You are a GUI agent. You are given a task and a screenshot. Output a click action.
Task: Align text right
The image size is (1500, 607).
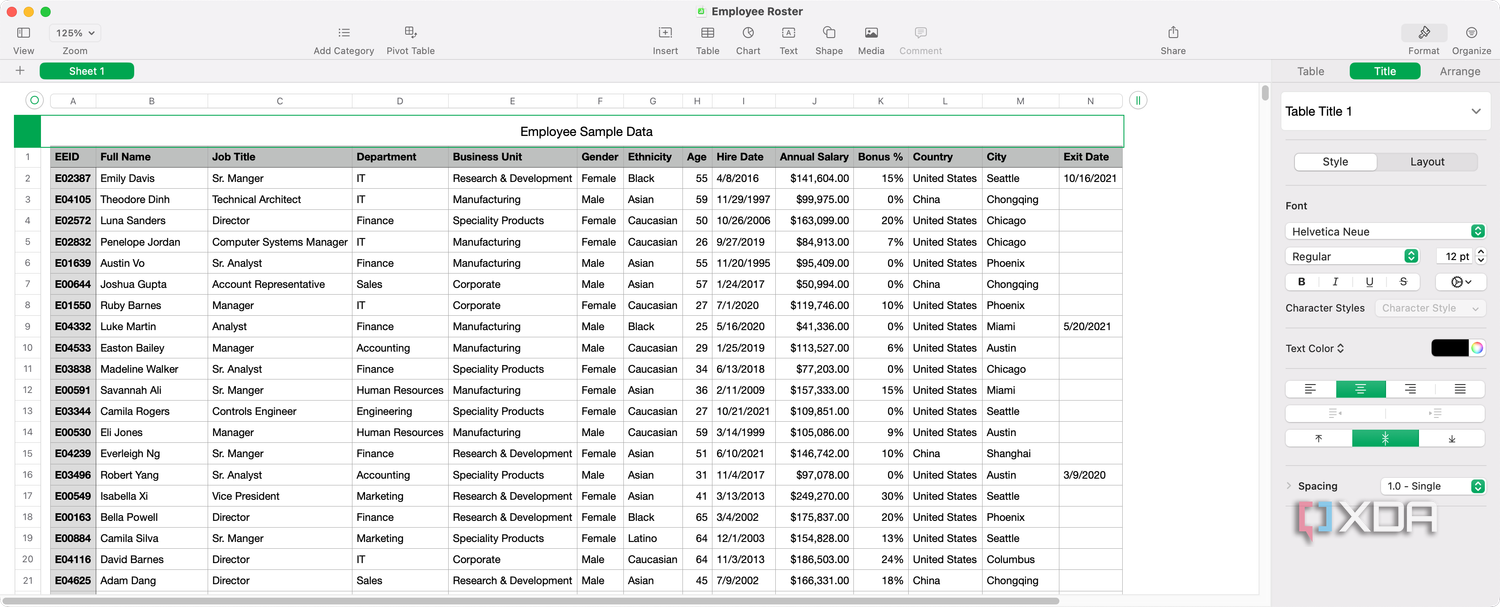pyautogui.click(x=1410, y=389)
